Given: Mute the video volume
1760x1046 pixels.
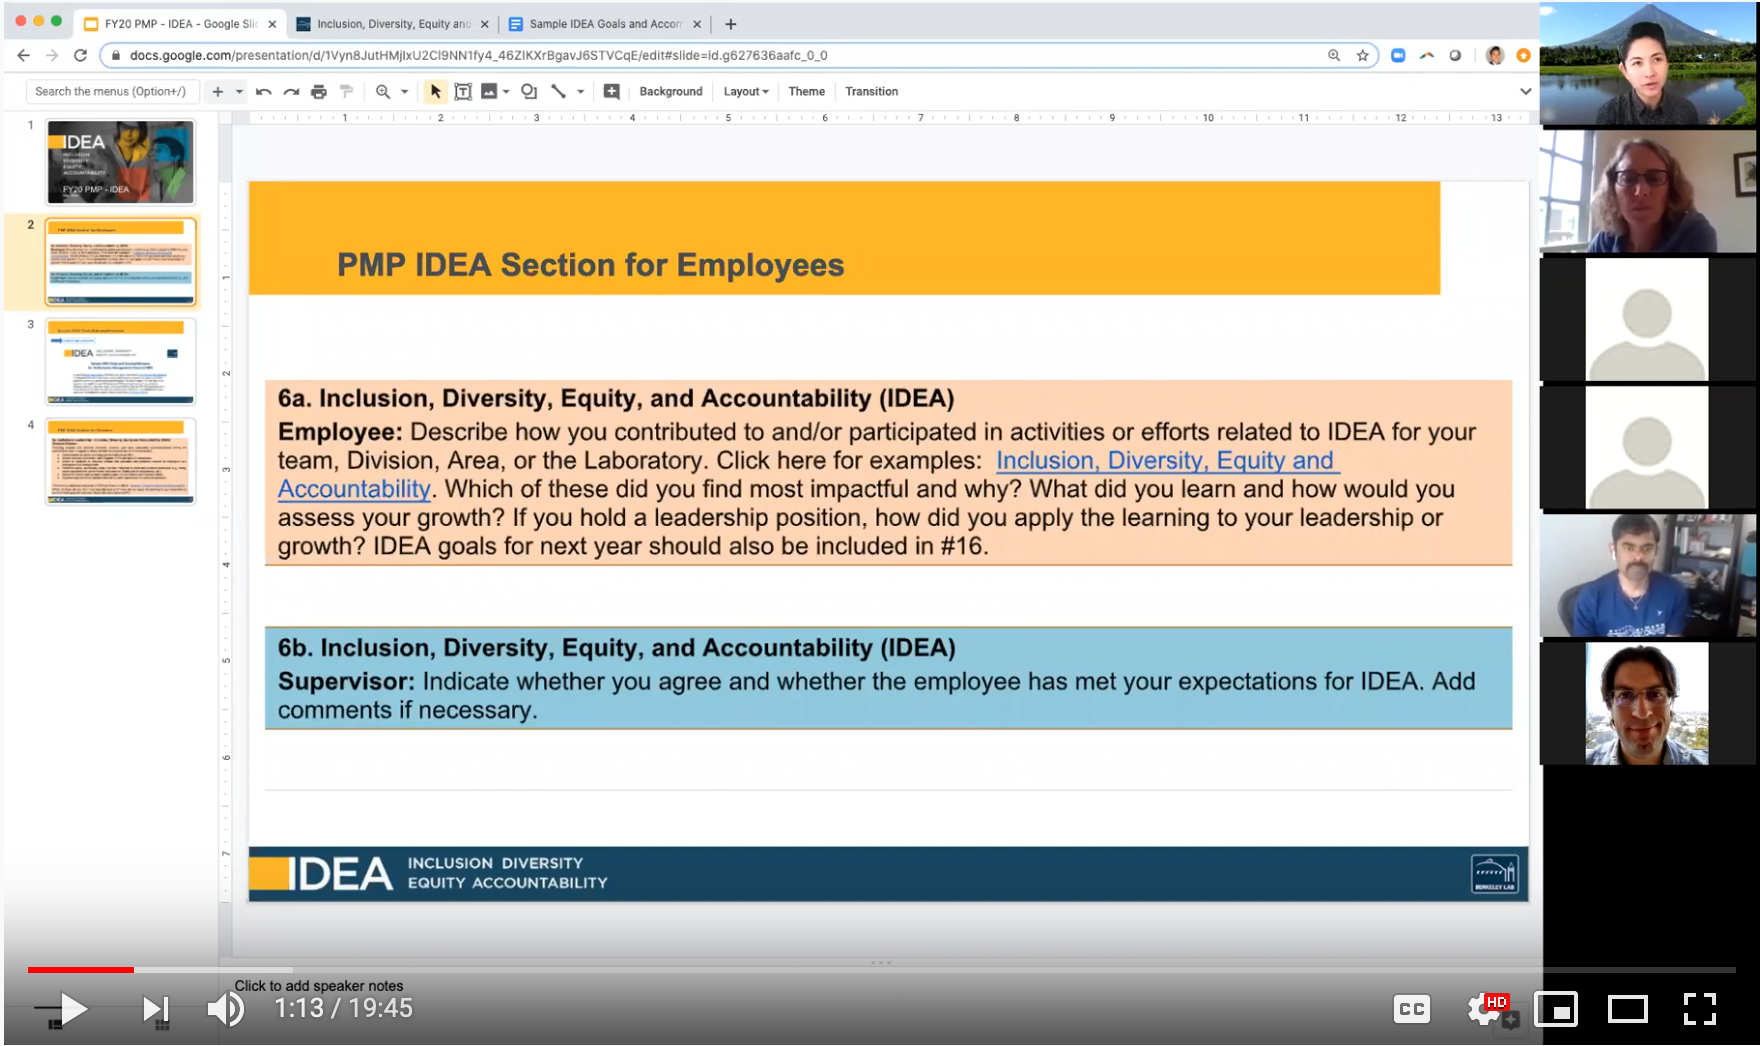Looking at the screenshot, I should coord(225,1009).
